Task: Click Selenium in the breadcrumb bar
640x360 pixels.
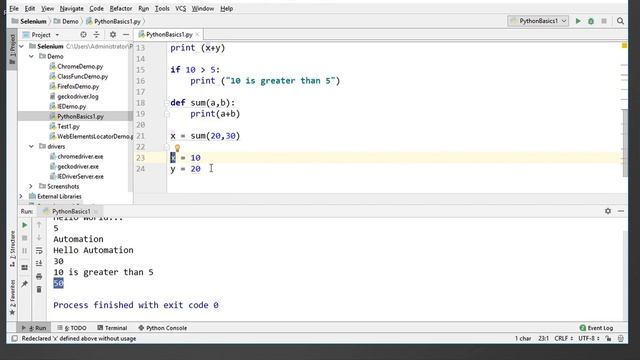Action: [x=29, y=21]
